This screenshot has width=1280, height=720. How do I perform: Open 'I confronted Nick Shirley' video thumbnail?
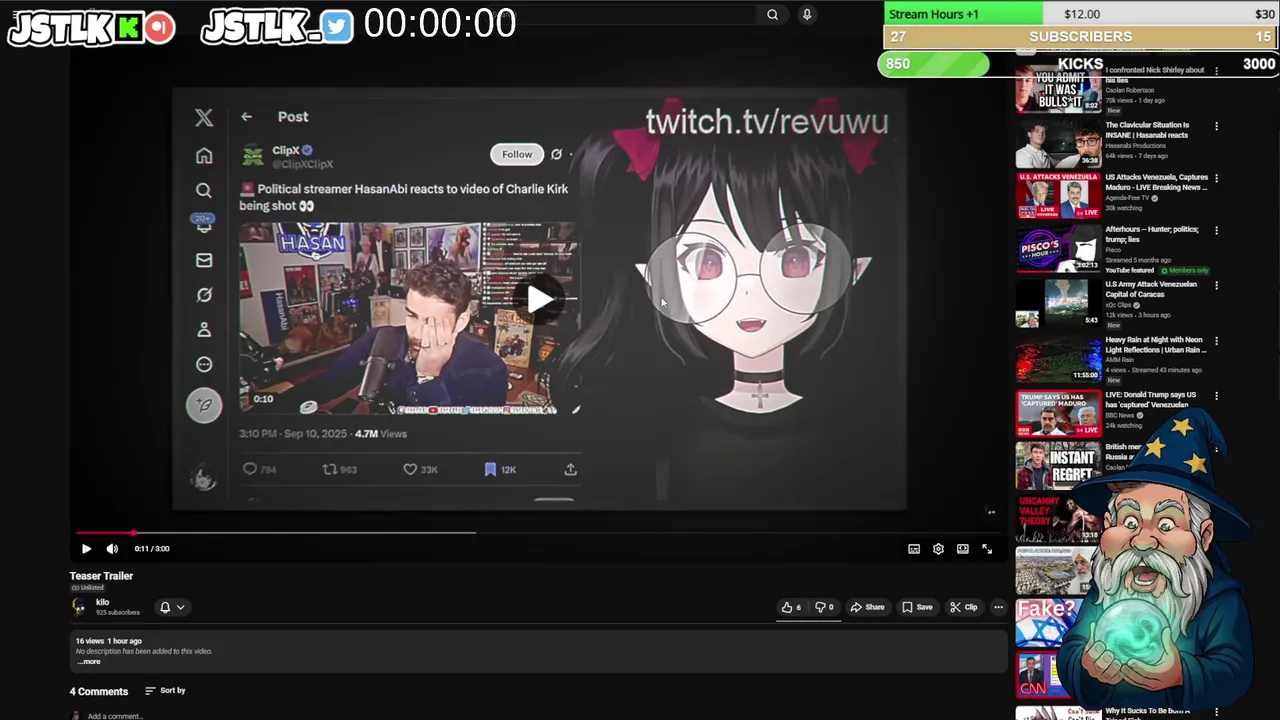tap(1058, 89)
